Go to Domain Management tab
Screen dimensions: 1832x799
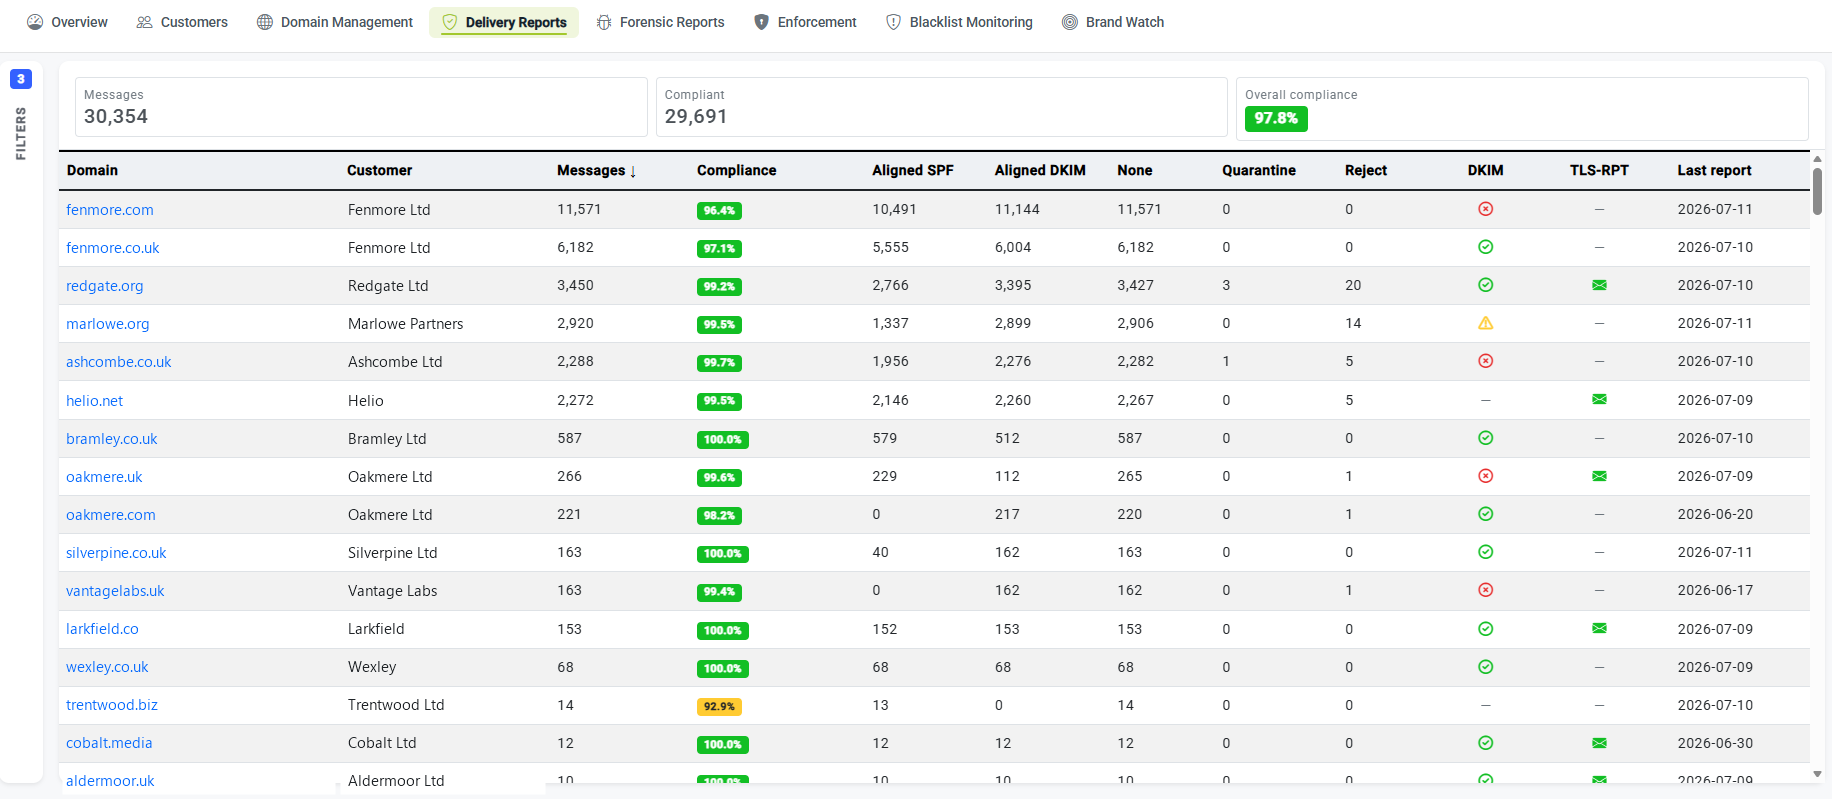point(335,22)
